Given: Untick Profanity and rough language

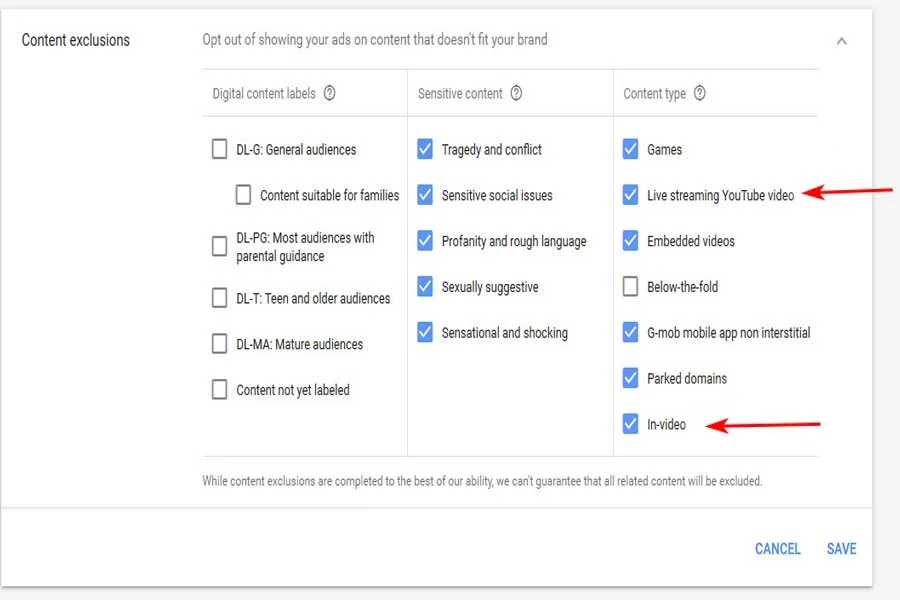Looking at the screenshot, I should (425, 241).
